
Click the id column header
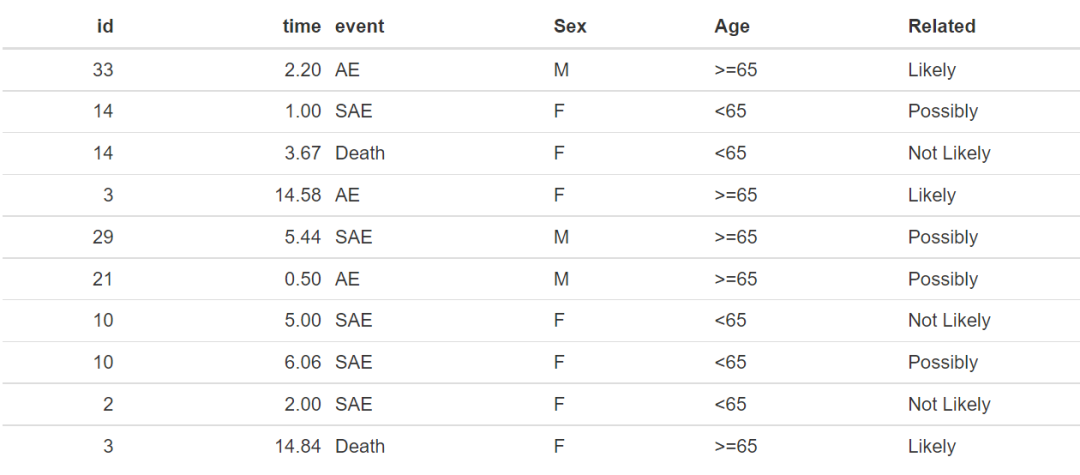(x=105, y=26)
